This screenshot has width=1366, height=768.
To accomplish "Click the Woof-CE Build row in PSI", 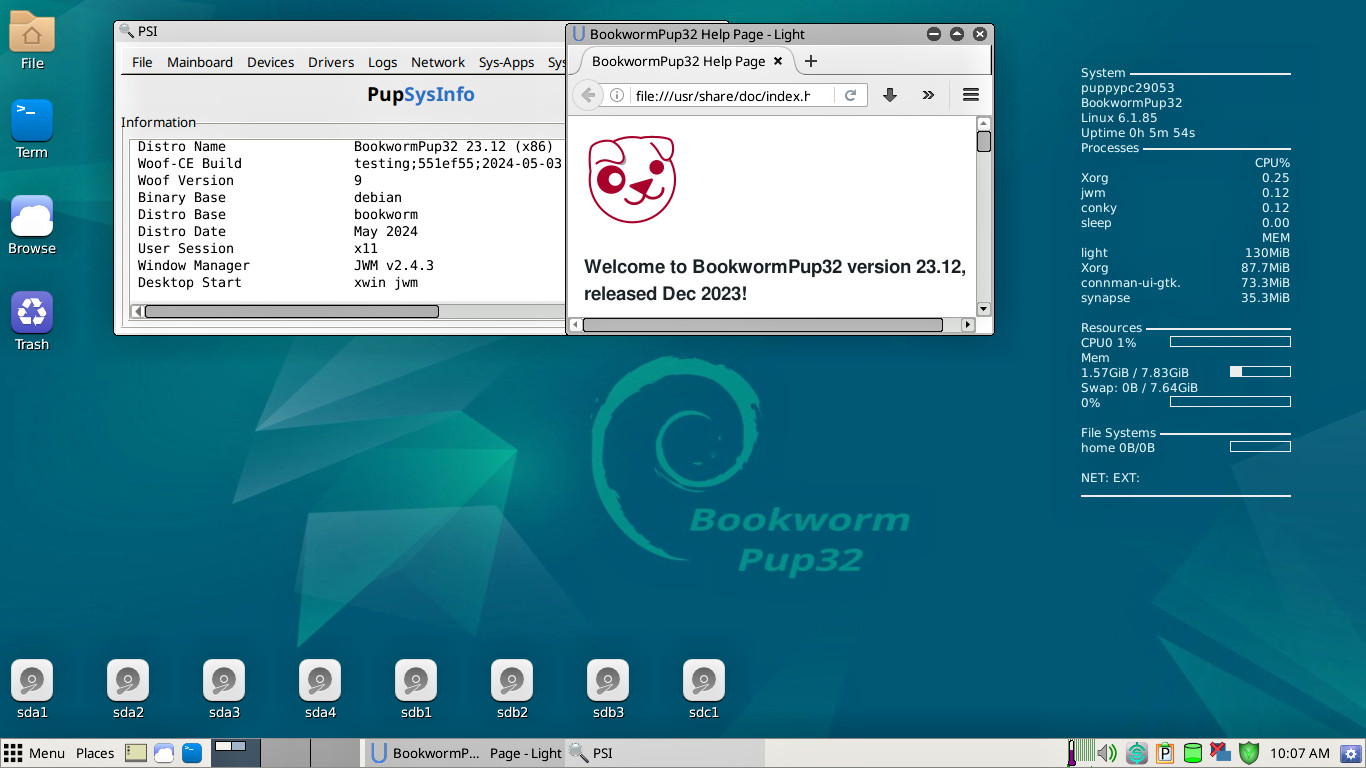I will pyautogui.click(x=348, y=163).
